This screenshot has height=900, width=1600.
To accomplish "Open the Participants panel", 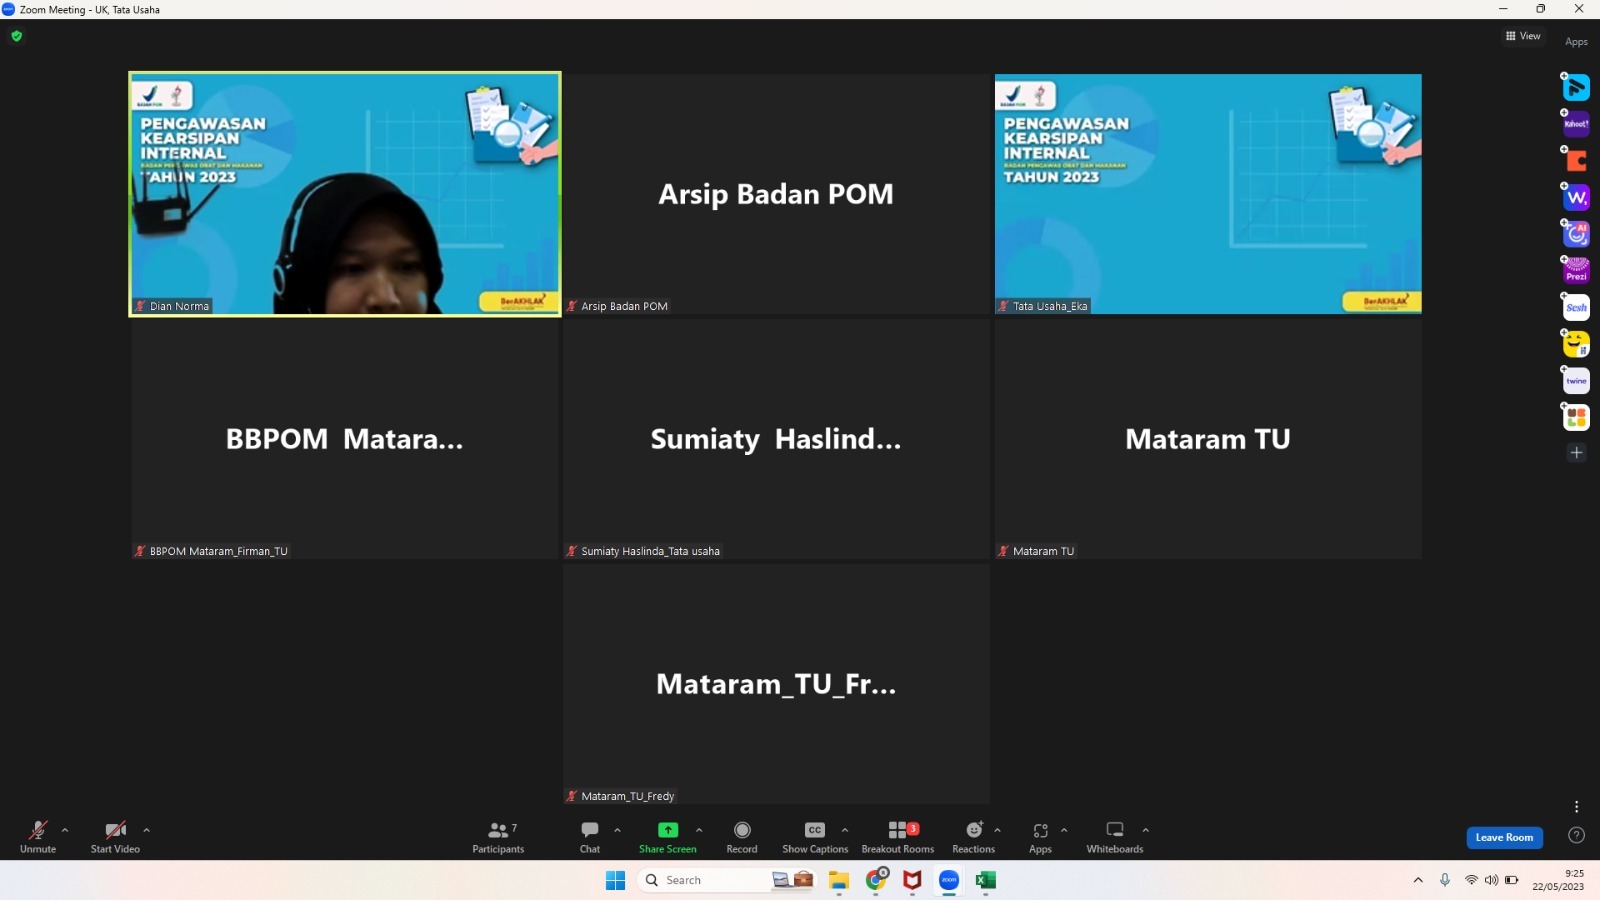I will [498, 837].
